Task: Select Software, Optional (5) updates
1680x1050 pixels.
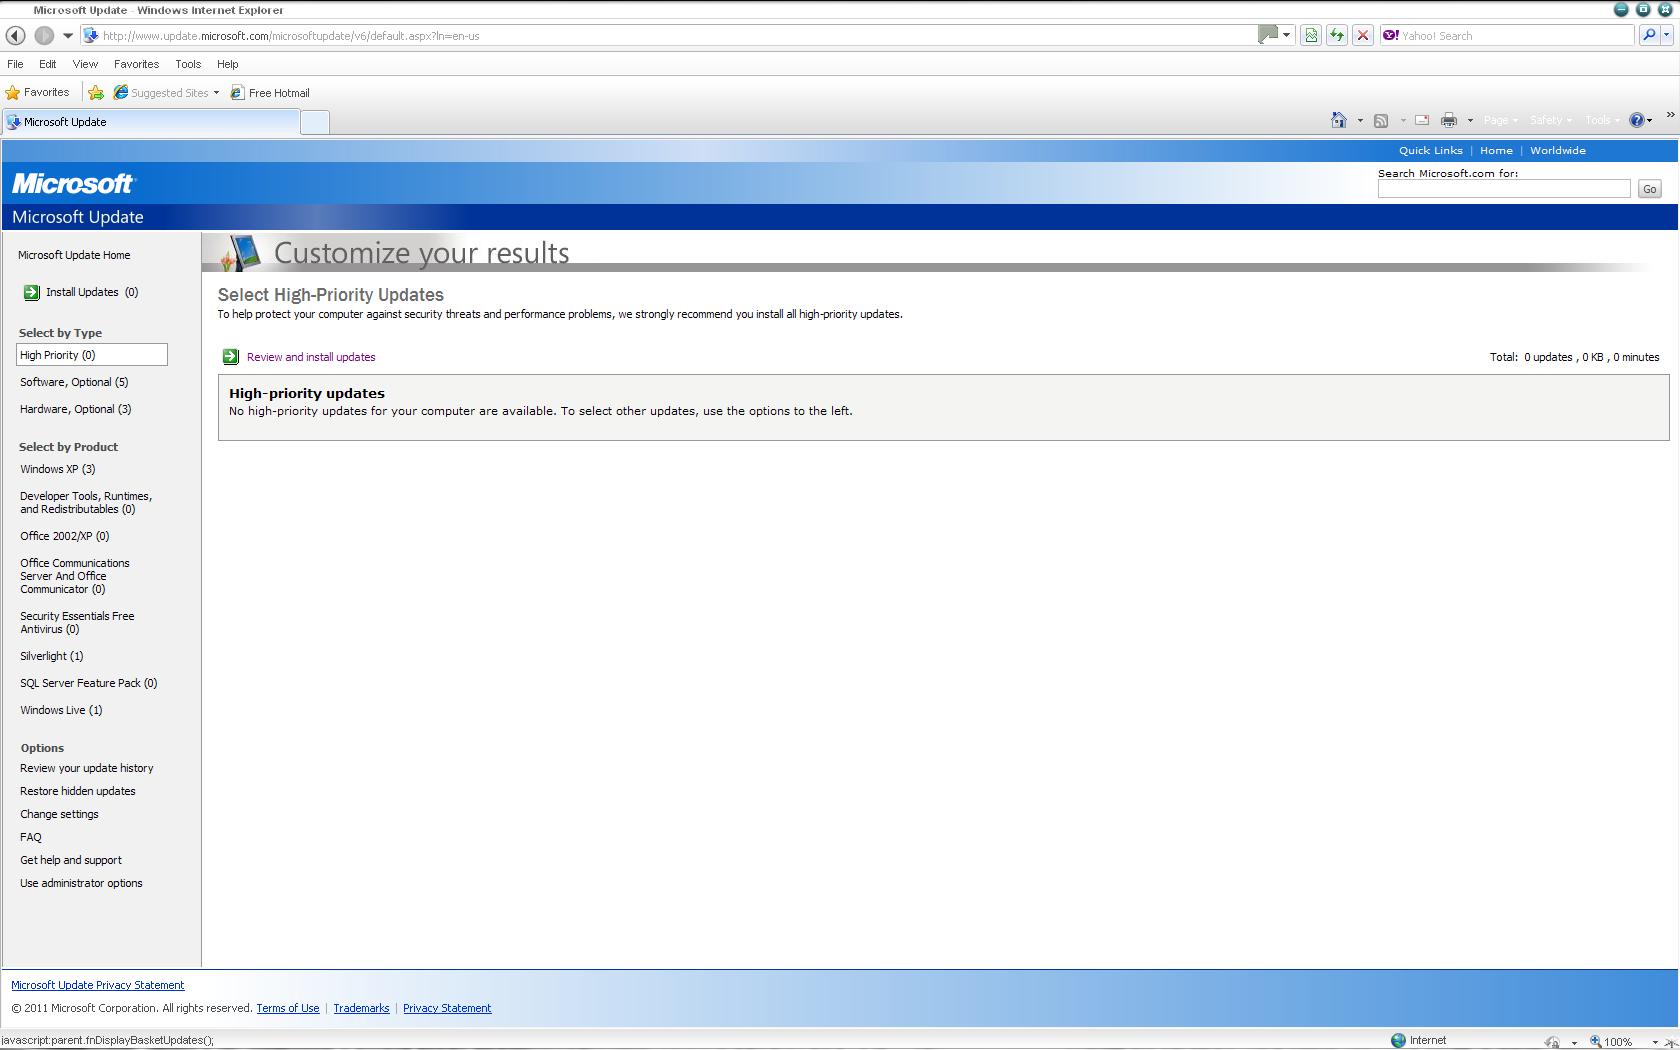Action: [x=74, y=382]
